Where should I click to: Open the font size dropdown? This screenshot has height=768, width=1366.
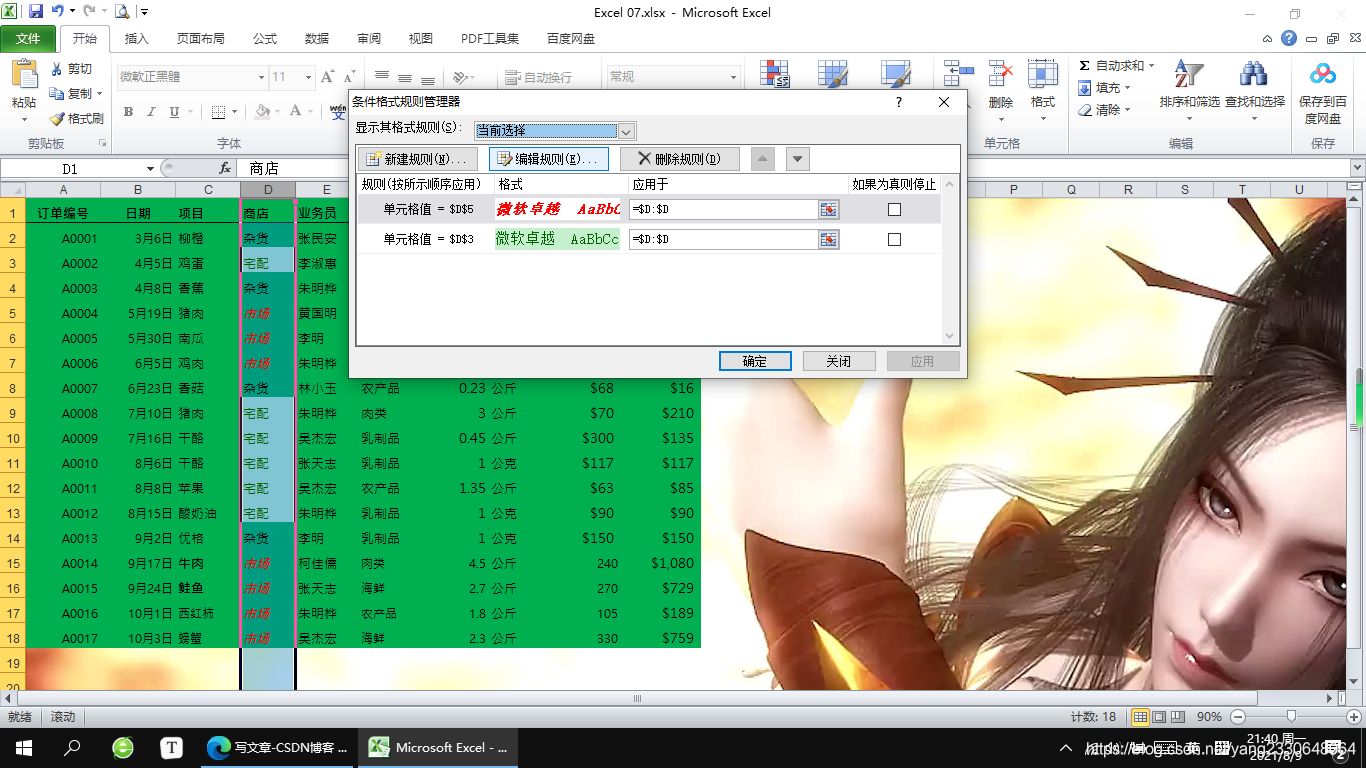(309, 77)
